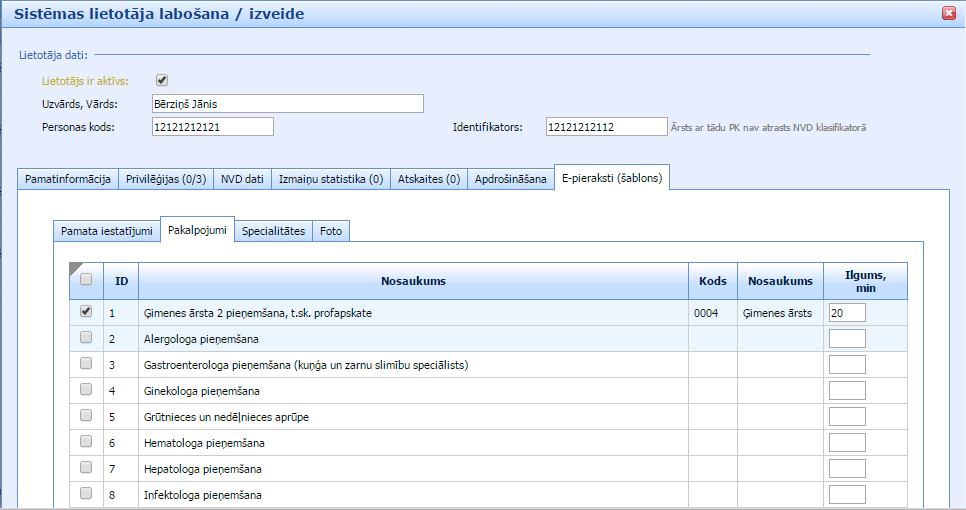Toggle 'Lietotājs ir aktīvs' checkbox
The height and width of the screenshot is (510, 966).
point(162,81)
